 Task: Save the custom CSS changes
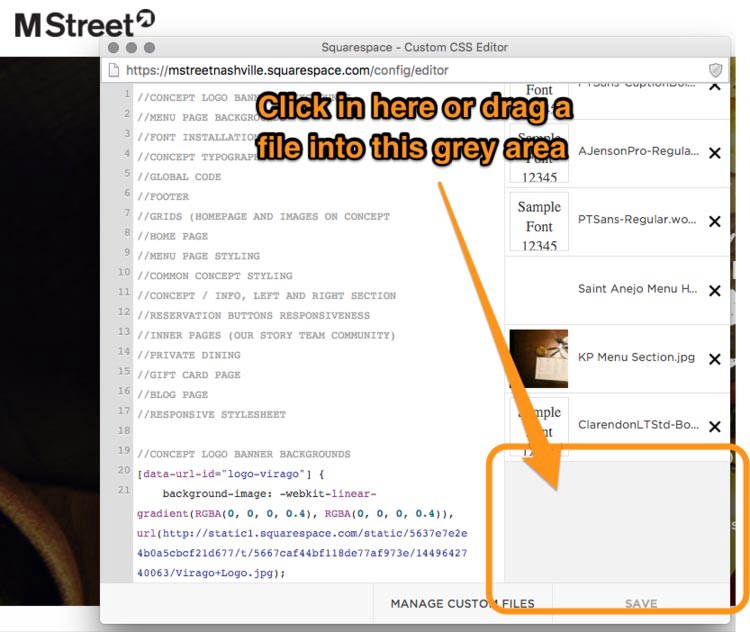641,603
